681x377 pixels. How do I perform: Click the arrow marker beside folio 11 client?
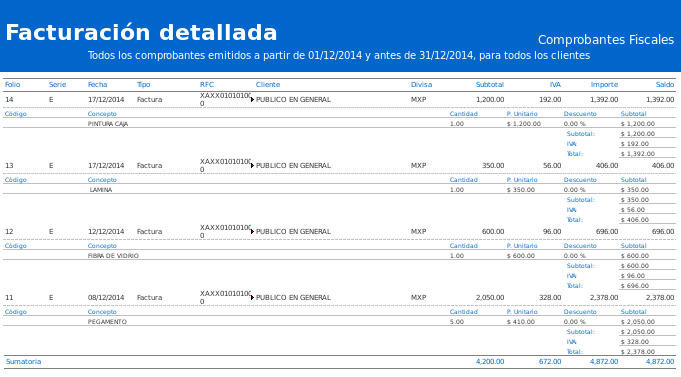point(252,298)
